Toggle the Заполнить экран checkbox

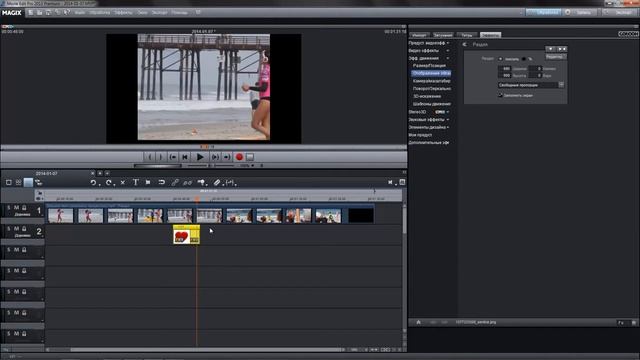click(500, 95)
